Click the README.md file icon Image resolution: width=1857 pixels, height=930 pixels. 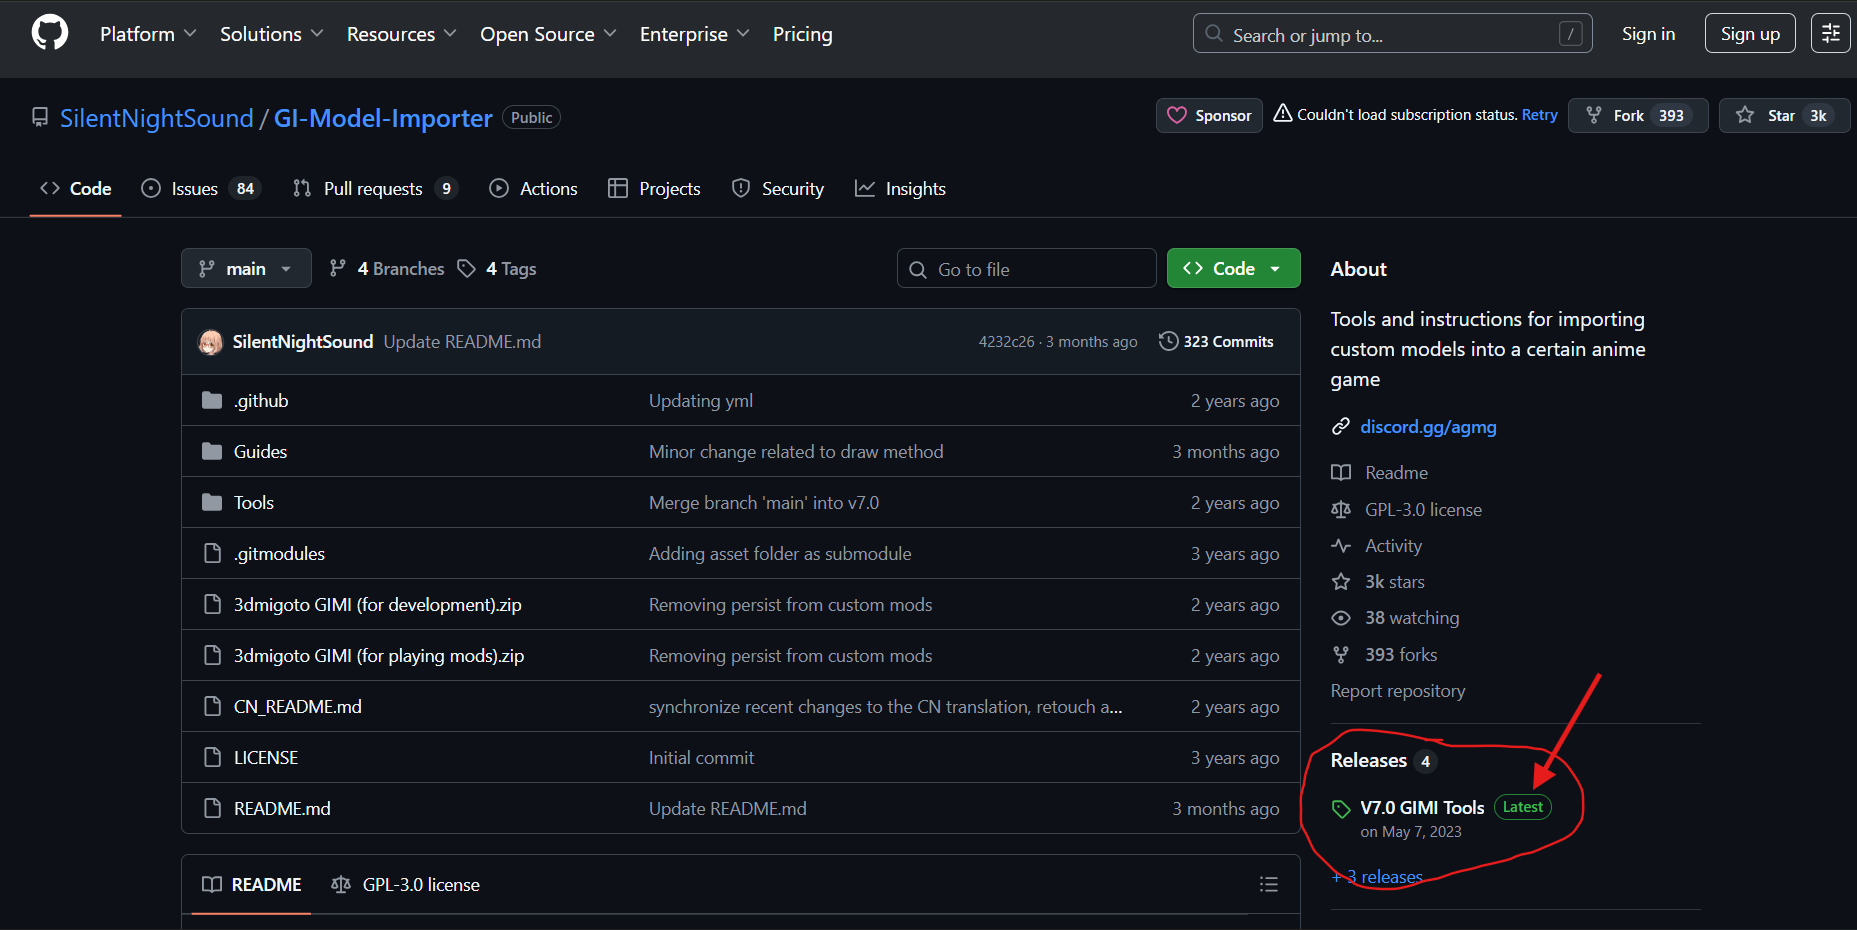[x=212, y=808]
